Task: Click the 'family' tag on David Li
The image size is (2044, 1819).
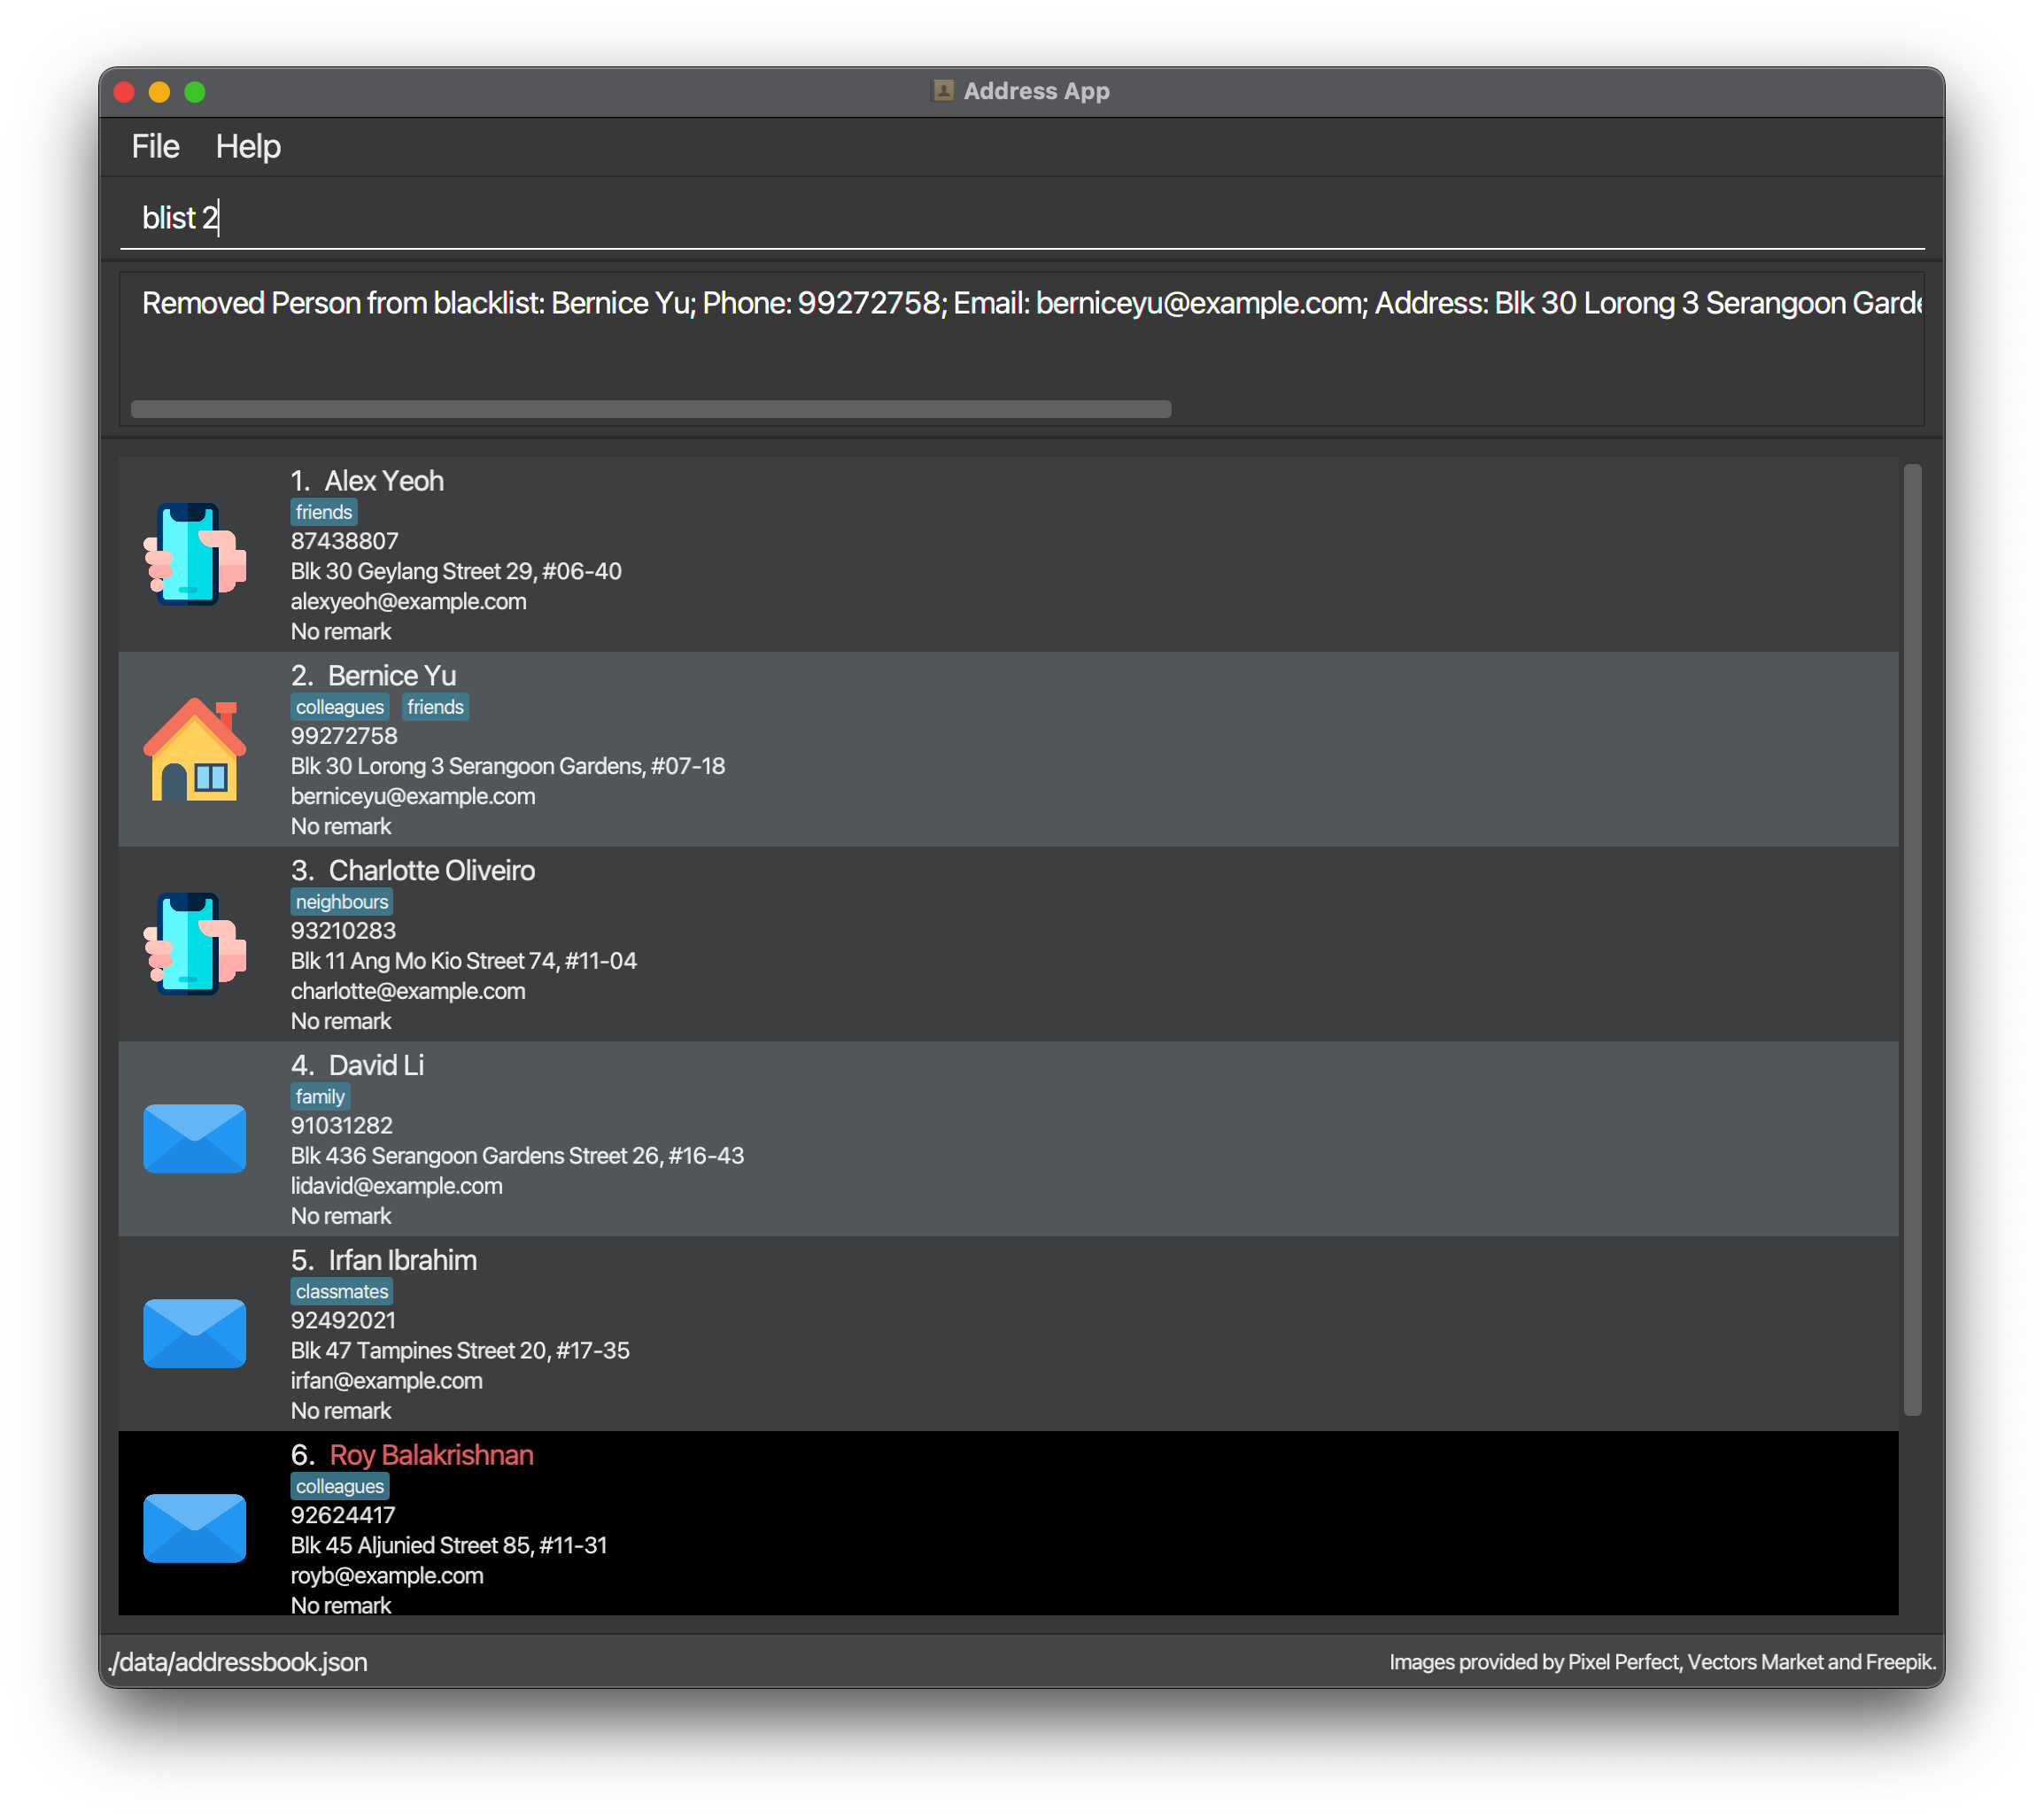Action: point(319,1097)
